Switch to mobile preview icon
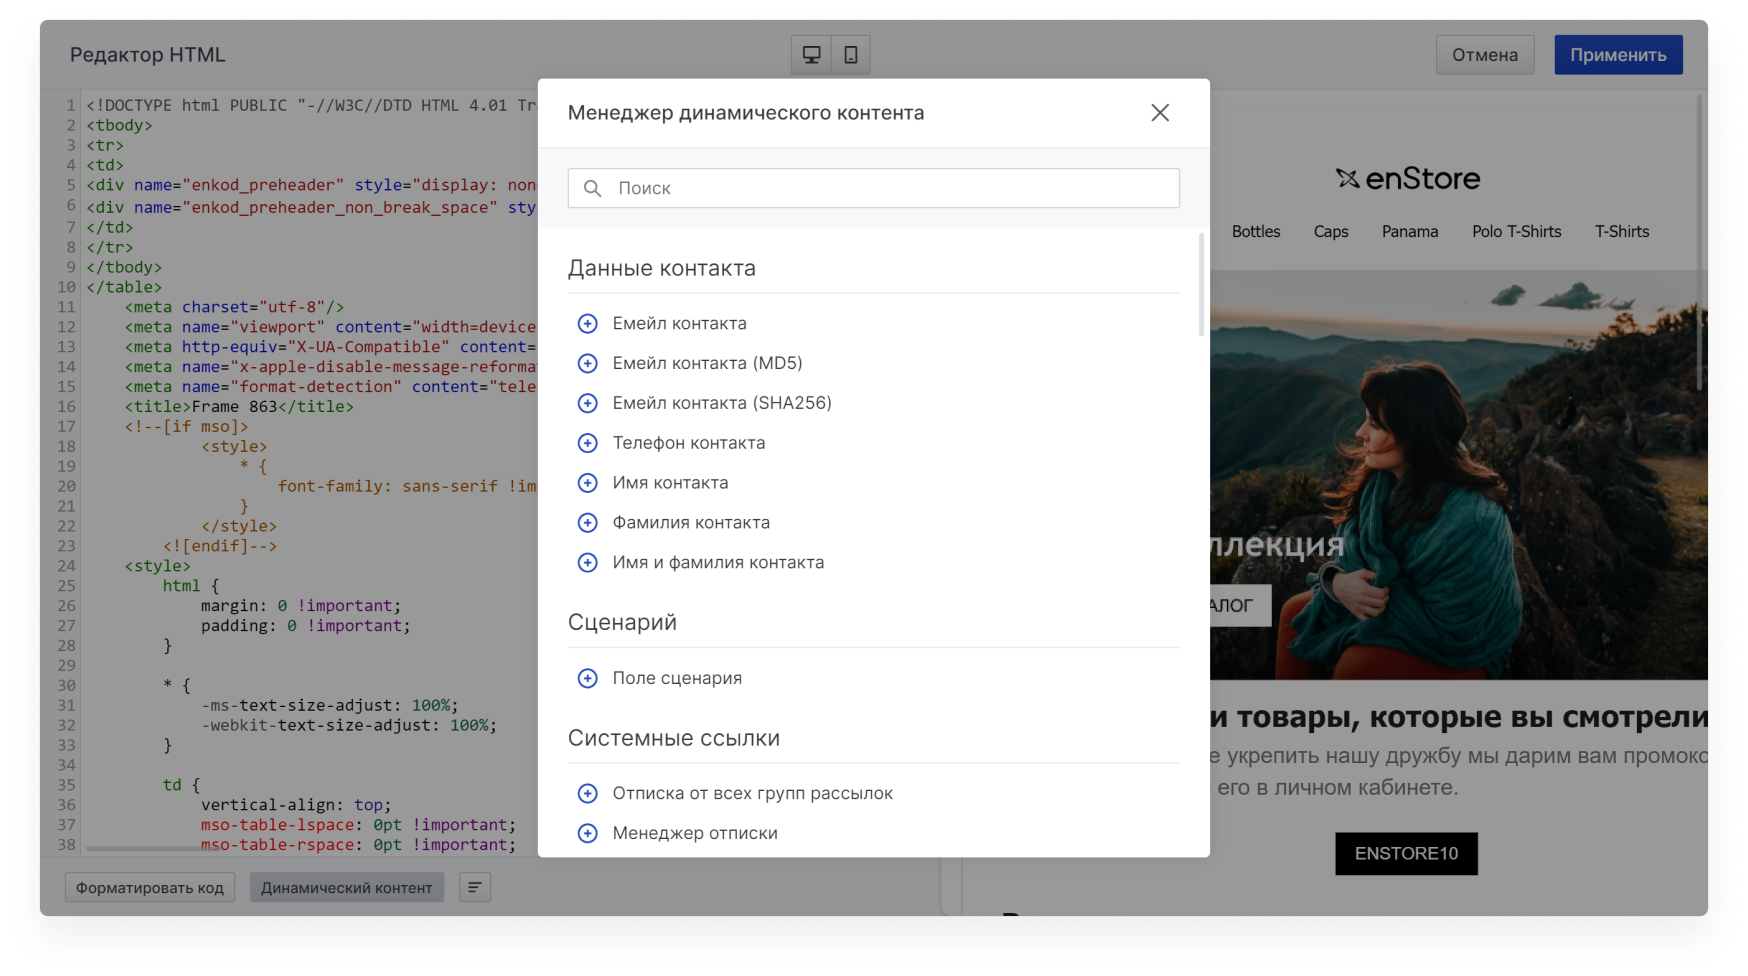Image resolution: width=1748 pixels, height=976 pixels. pos(851,55)
